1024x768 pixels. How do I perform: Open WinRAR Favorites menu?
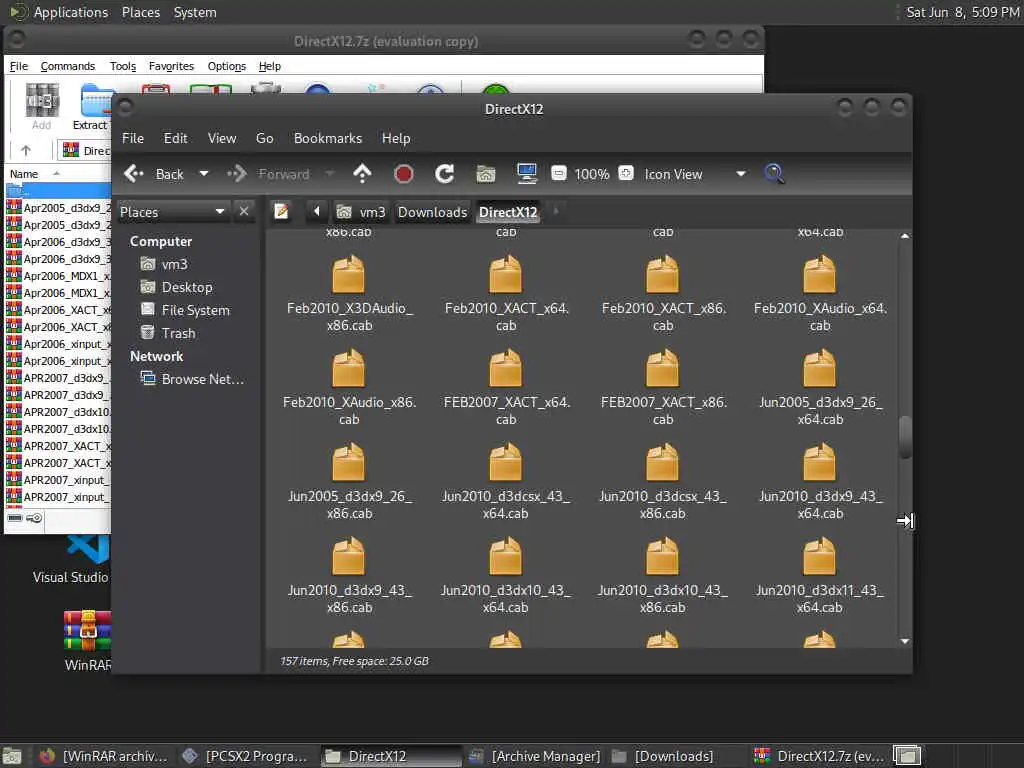(x=171, y=66)
